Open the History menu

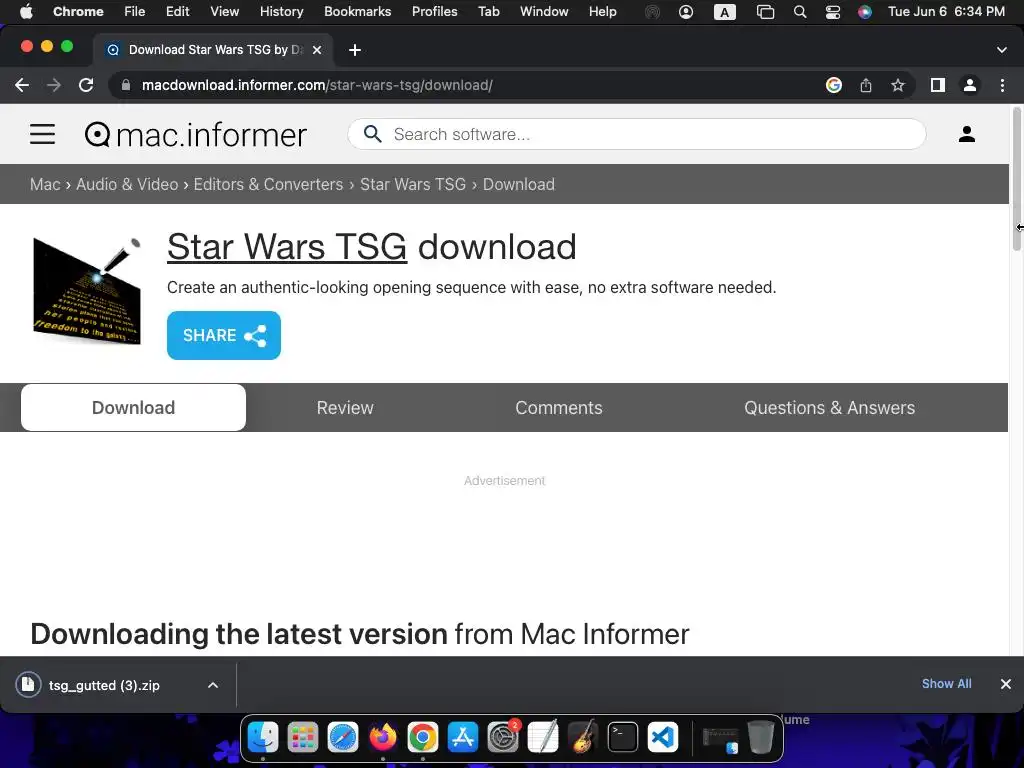(281, 11)
